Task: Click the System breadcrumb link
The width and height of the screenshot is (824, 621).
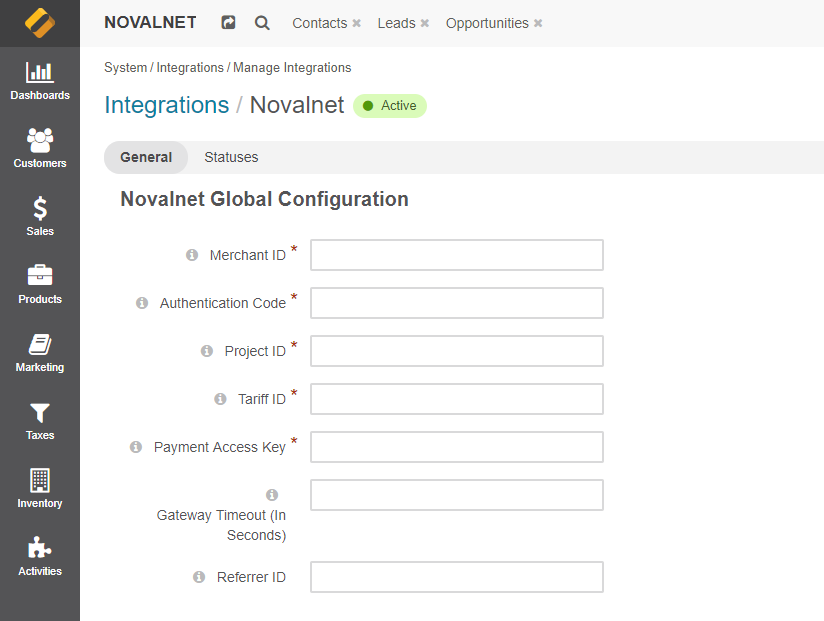Action: coord(122,67)
